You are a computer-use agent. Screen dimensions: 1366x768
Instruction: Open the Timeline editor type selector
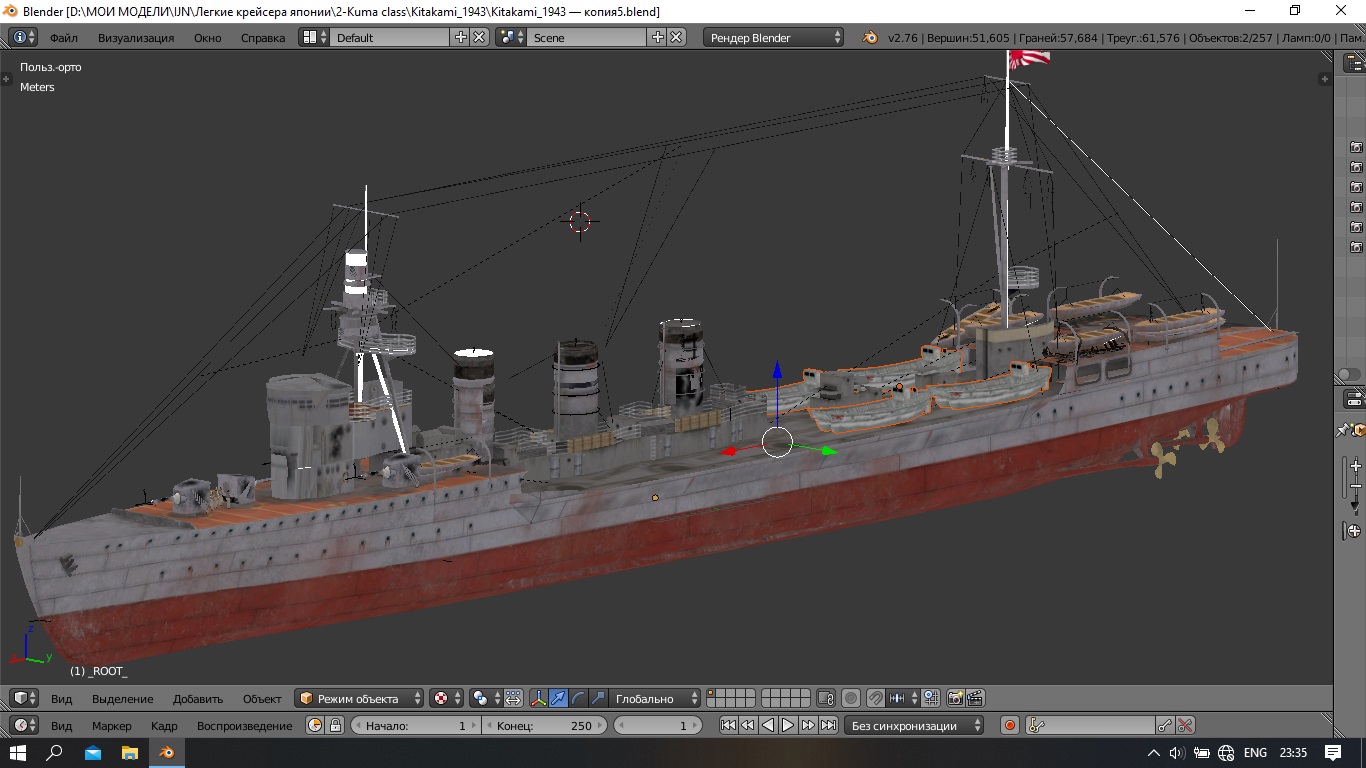23,725
